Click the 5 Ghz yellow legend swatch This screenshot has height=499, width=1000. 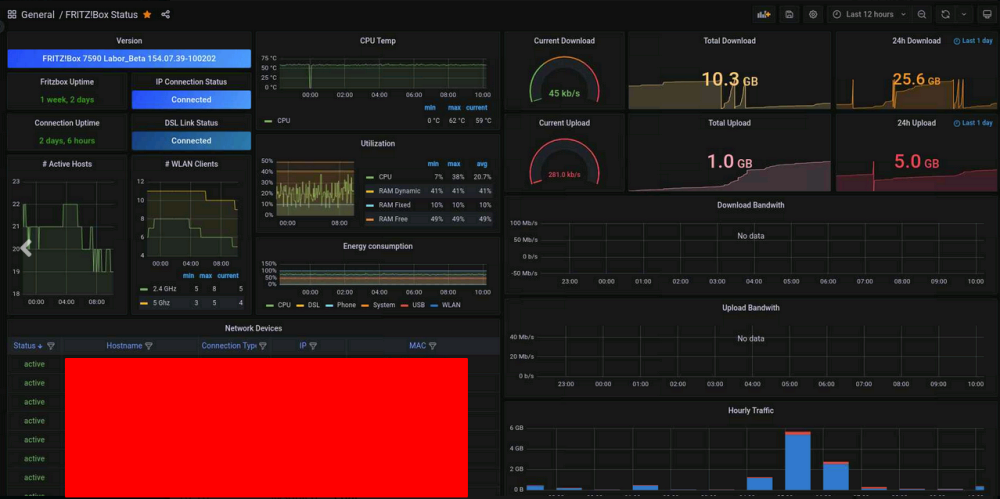144,303
